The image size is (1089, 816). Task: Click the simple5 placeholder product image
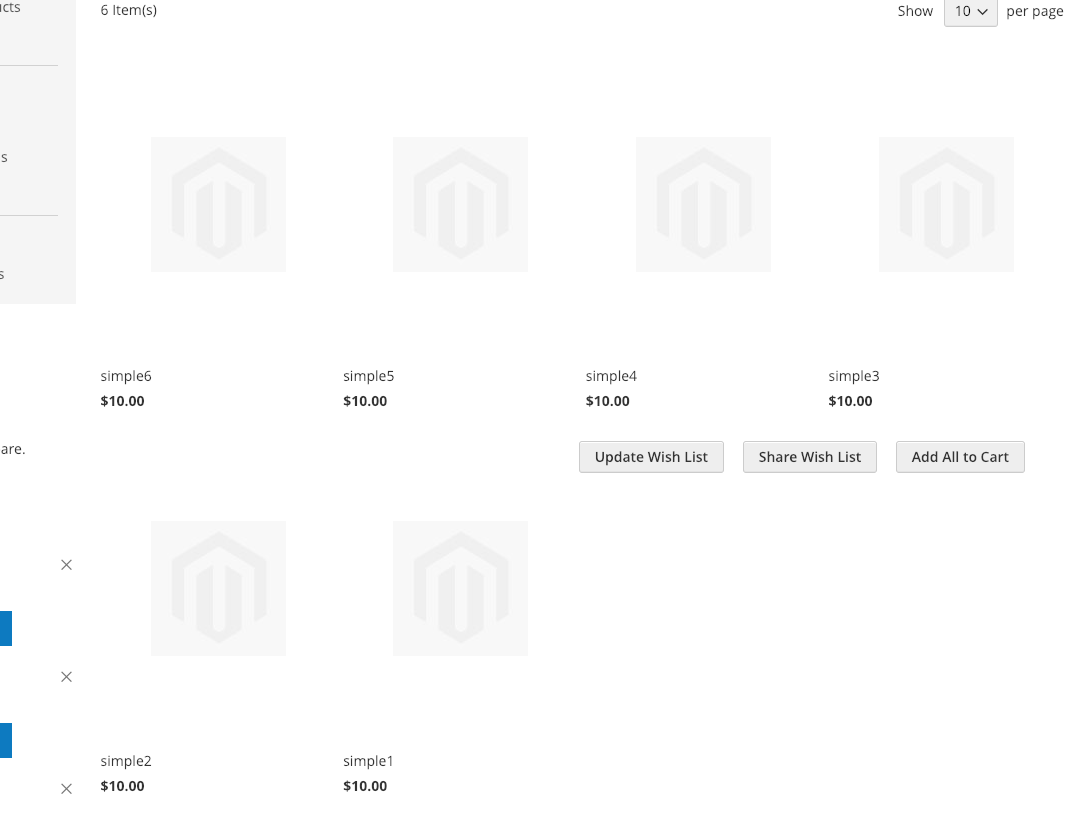coord(460,204)
